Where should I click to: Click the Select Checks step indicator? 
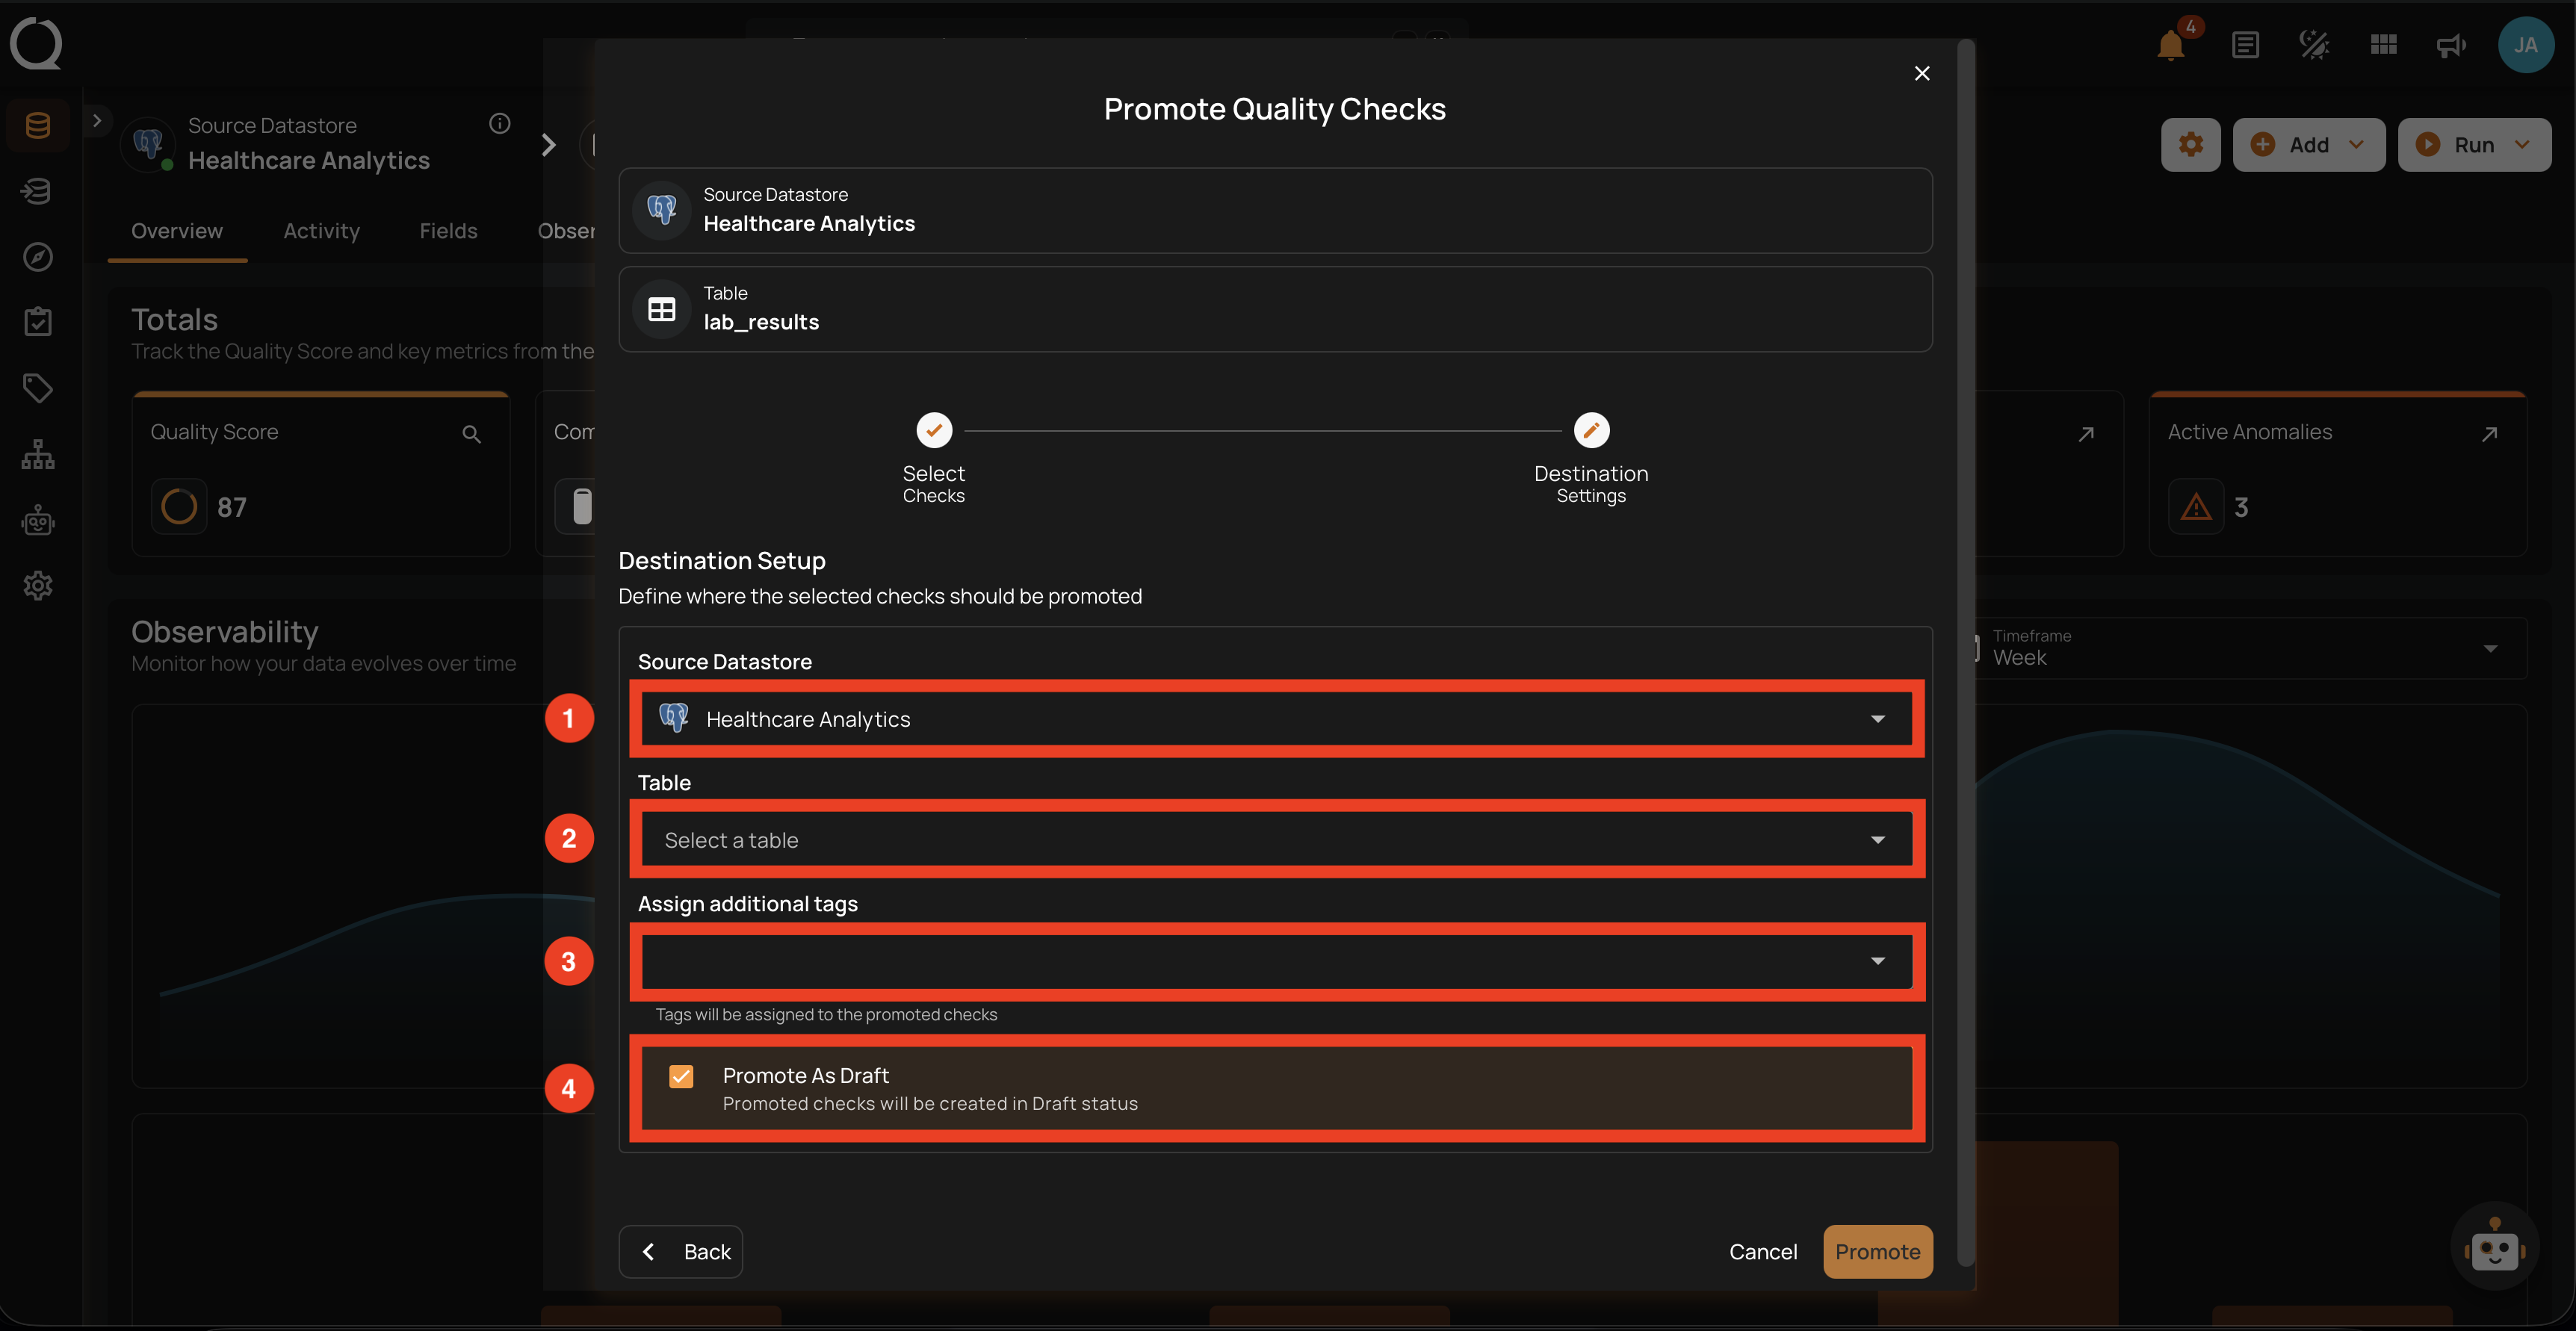(934, 431)
